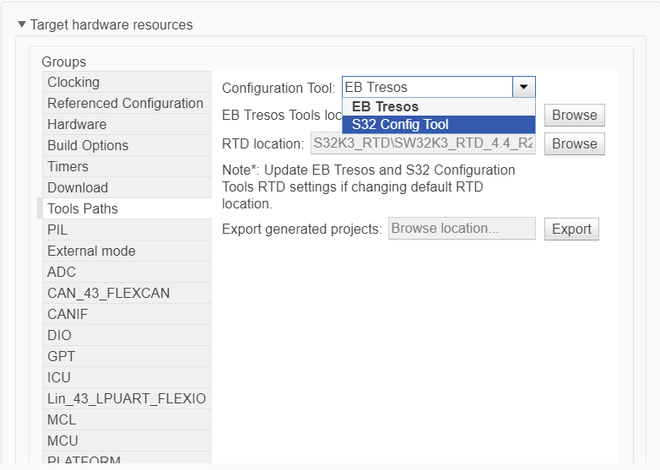
Task: Open the CAN_43_FLEXCAN group
Action: coord(108,292)
